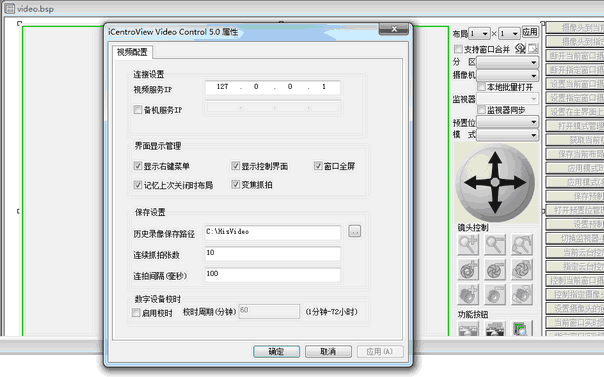Screen dimensions: 604x377
Task: Click the video.bsp document icon
Action: tap(9, 8)
